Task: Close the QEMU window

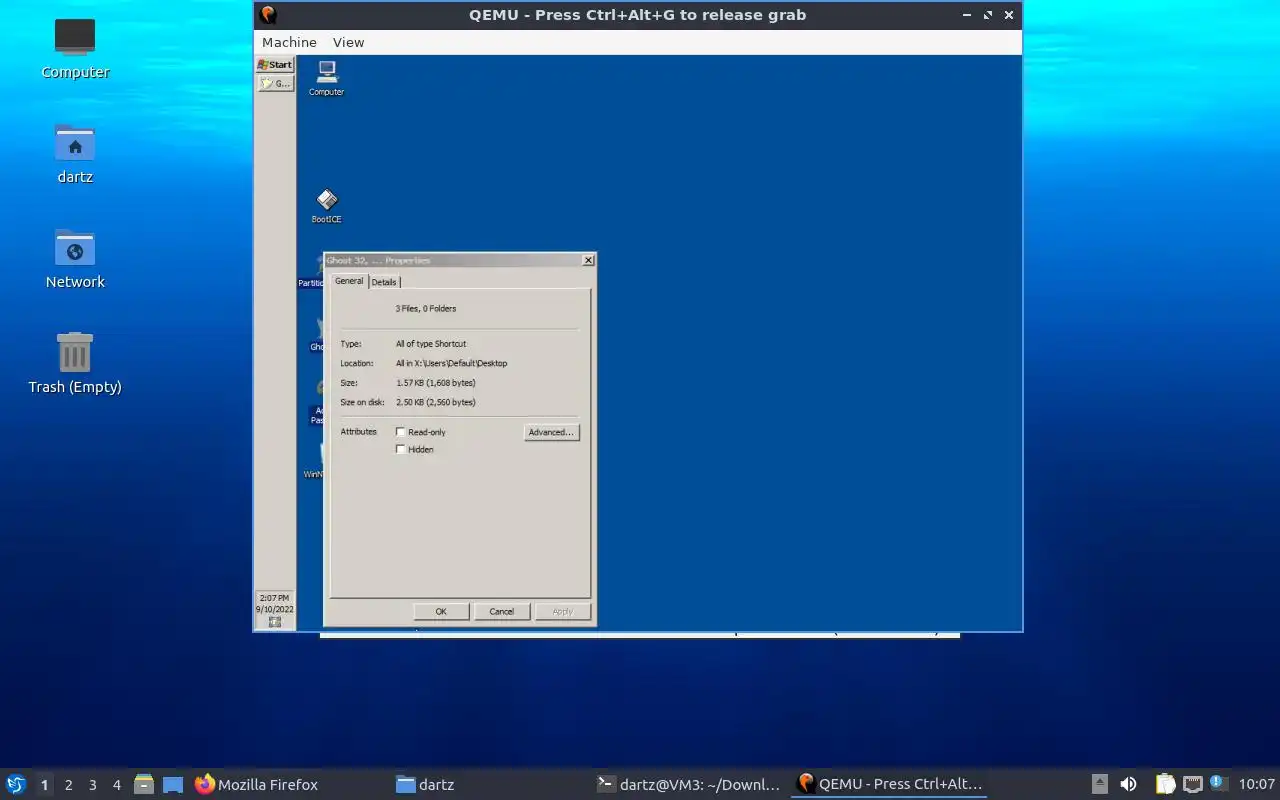Action: 1009,15
